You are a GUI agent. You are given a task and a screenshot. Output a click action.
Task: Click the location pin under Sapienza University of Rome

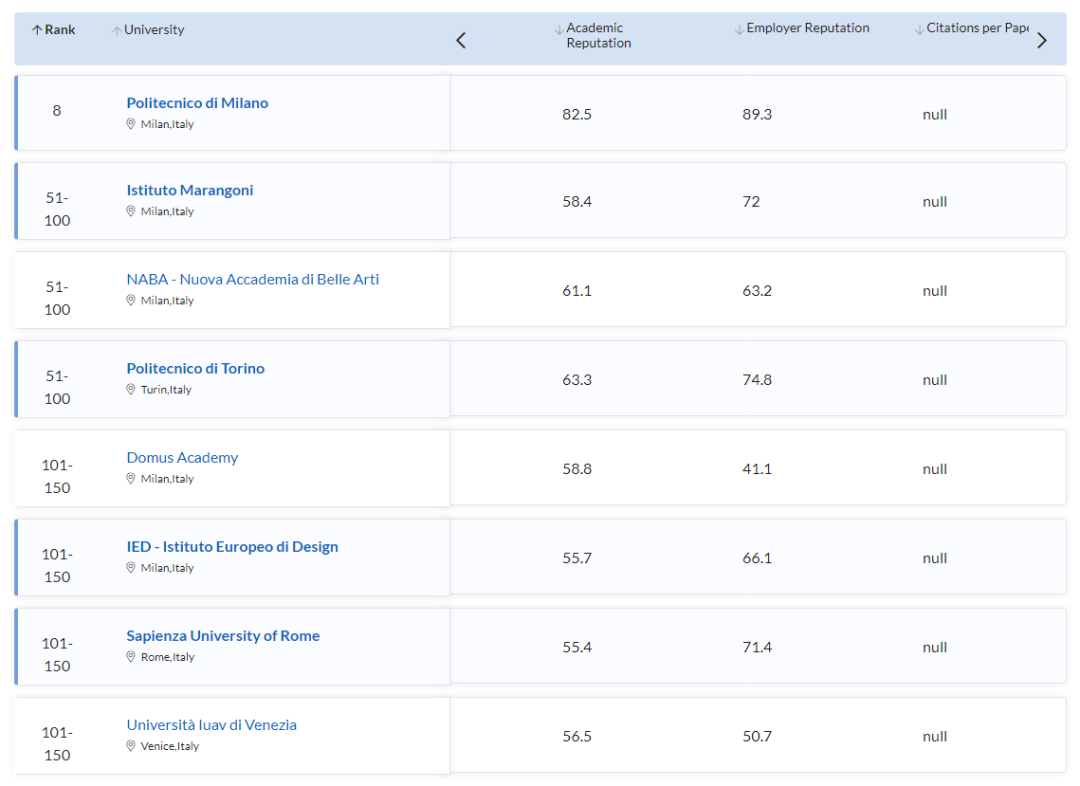pos(130,657)
